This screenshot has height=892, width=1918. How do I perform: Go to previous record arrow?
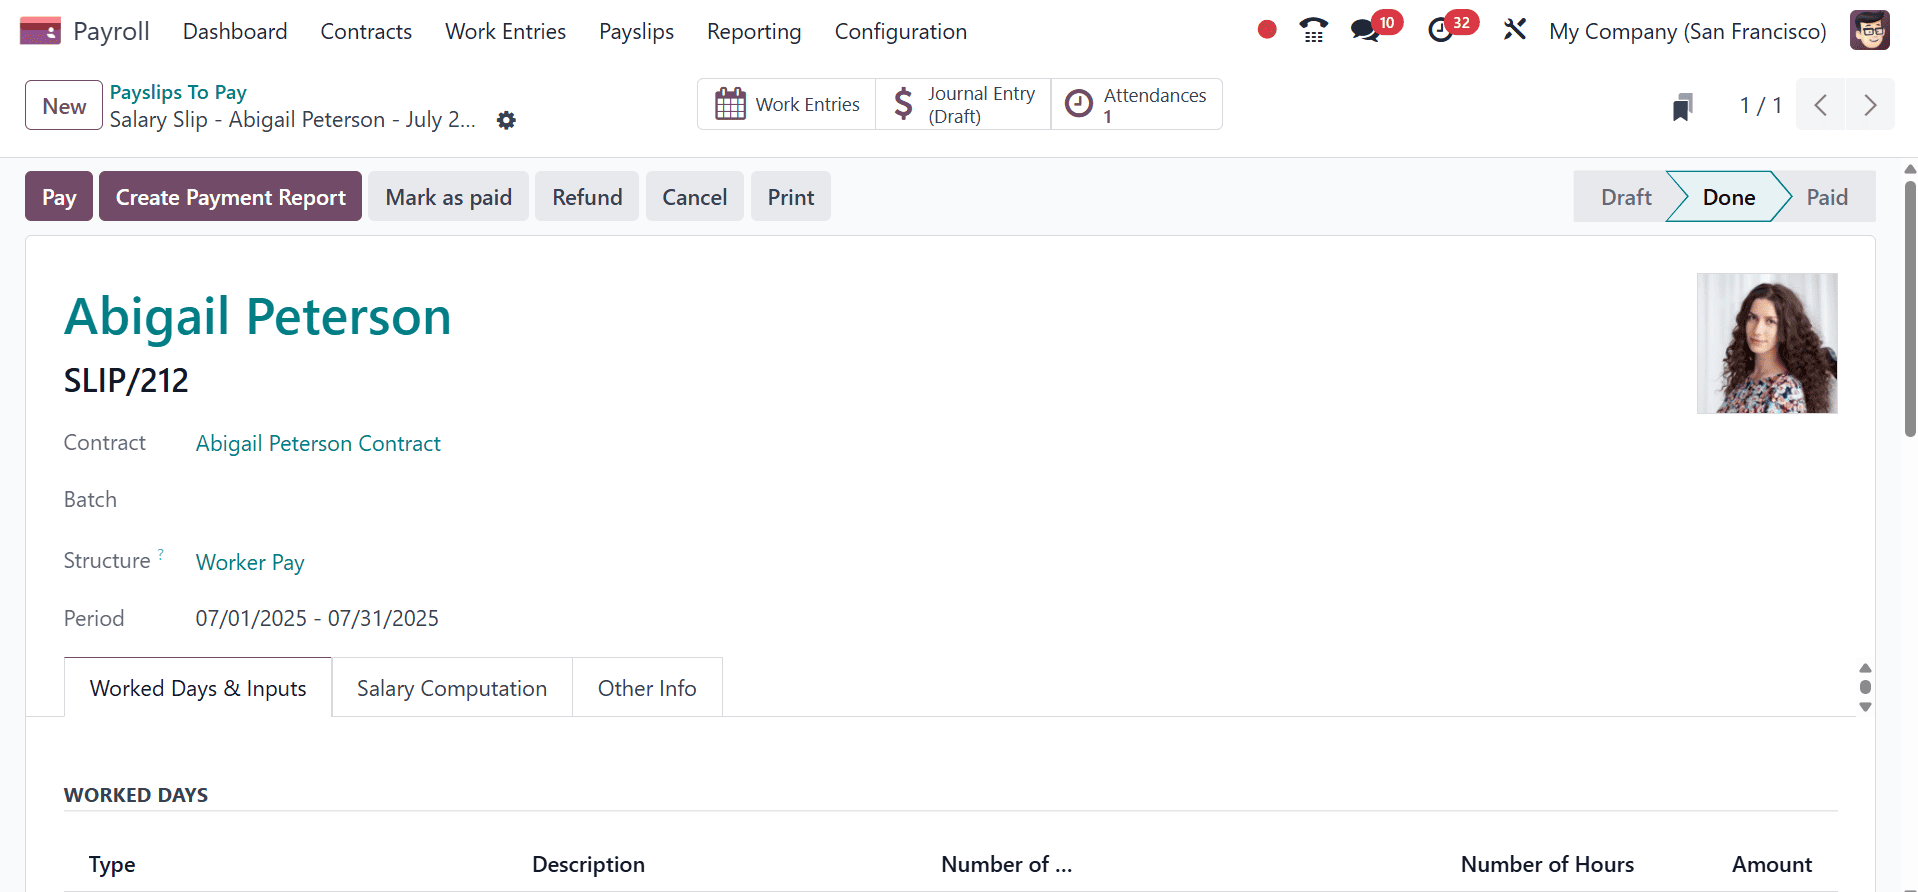[x=1820, y=105]
